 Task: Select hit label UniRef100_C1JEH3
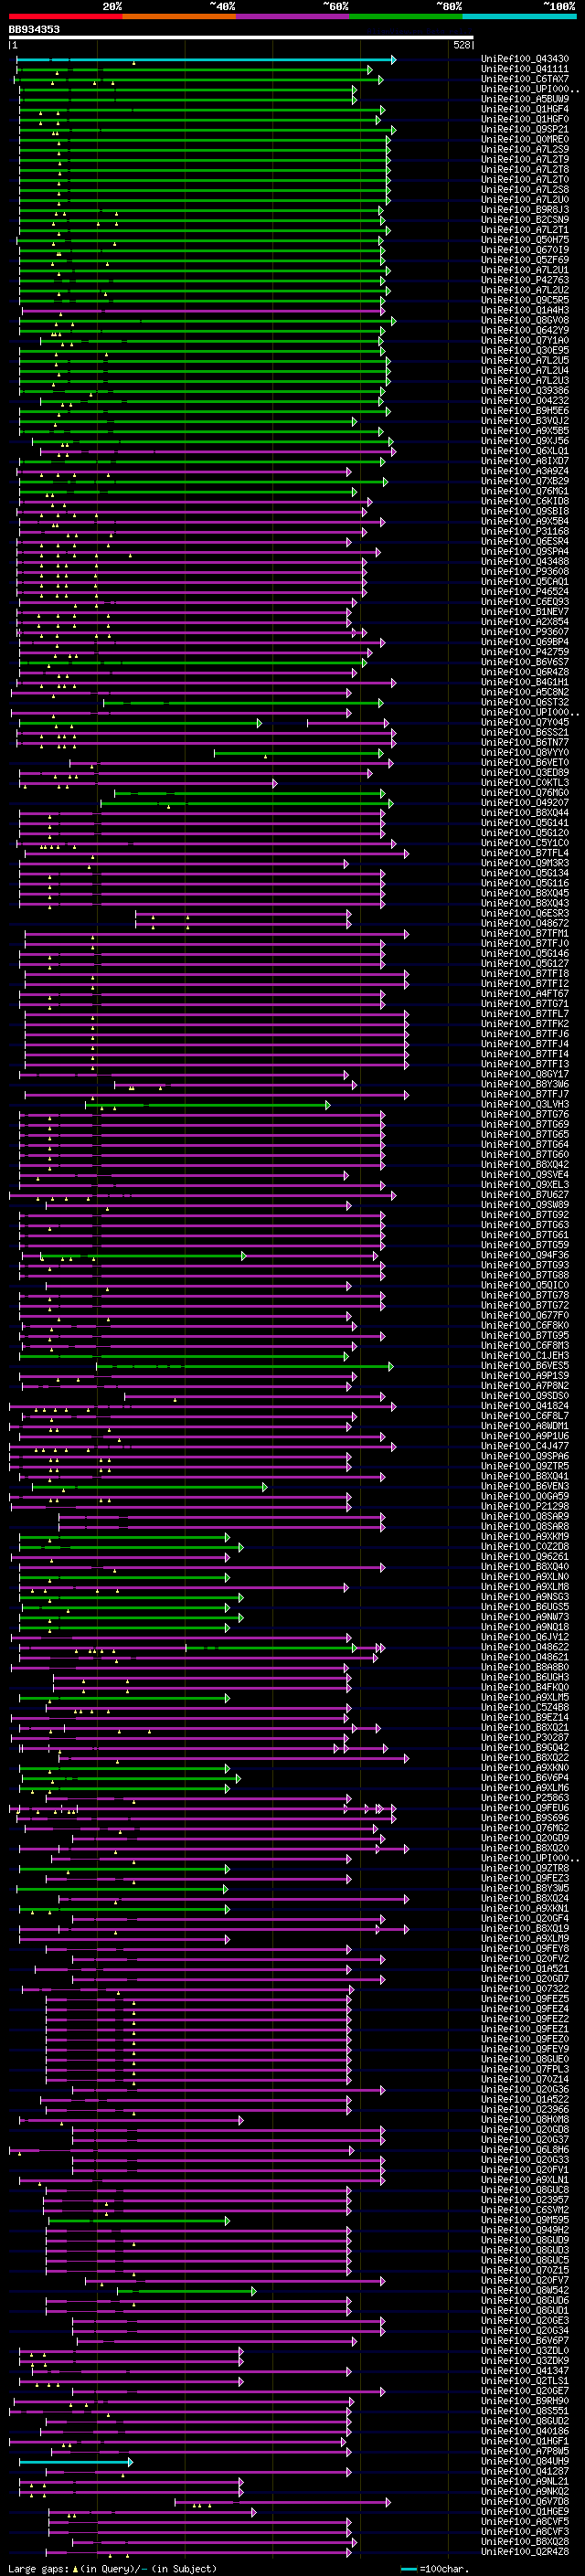pyautogui.click(x=525, y=1357)
